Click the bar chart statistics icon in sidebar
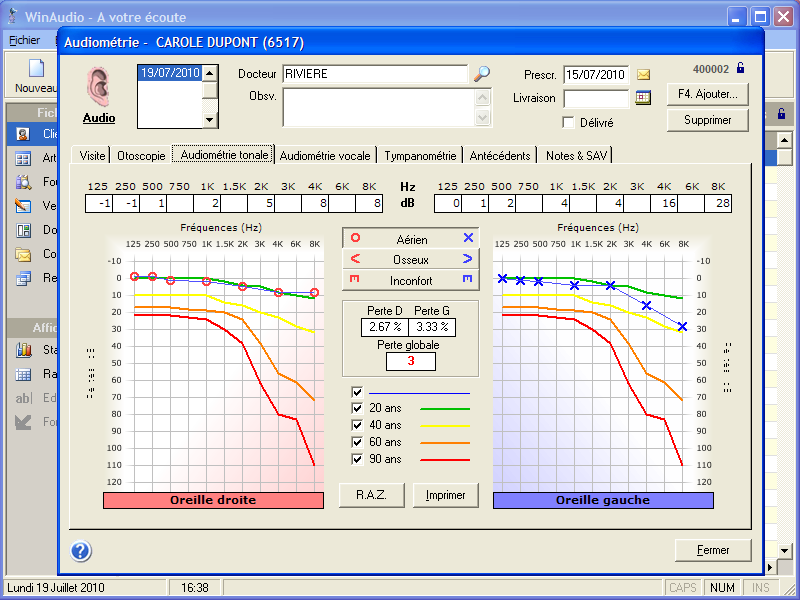The image size is (800, 600). (x=24, y=350)
